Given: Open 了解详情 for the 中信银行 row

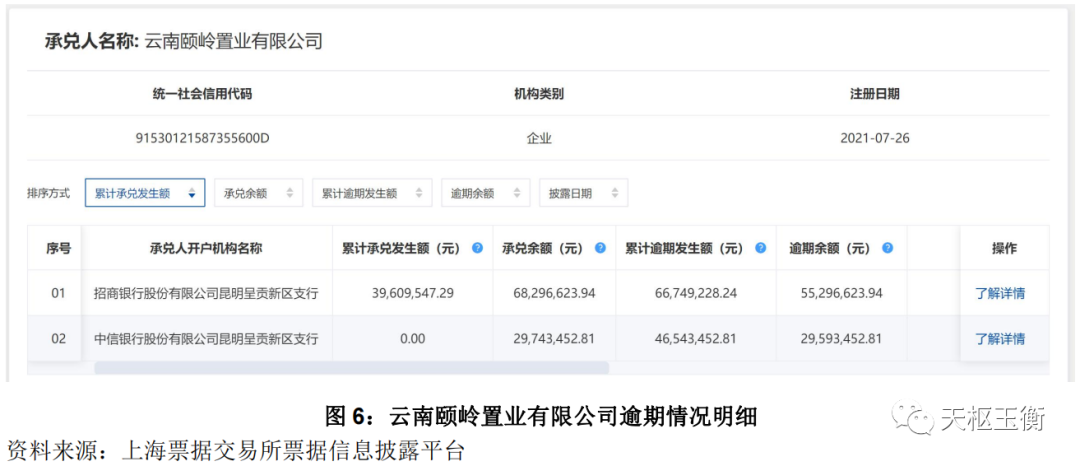Looking at the screenshot, I should (x=999, y=339).
